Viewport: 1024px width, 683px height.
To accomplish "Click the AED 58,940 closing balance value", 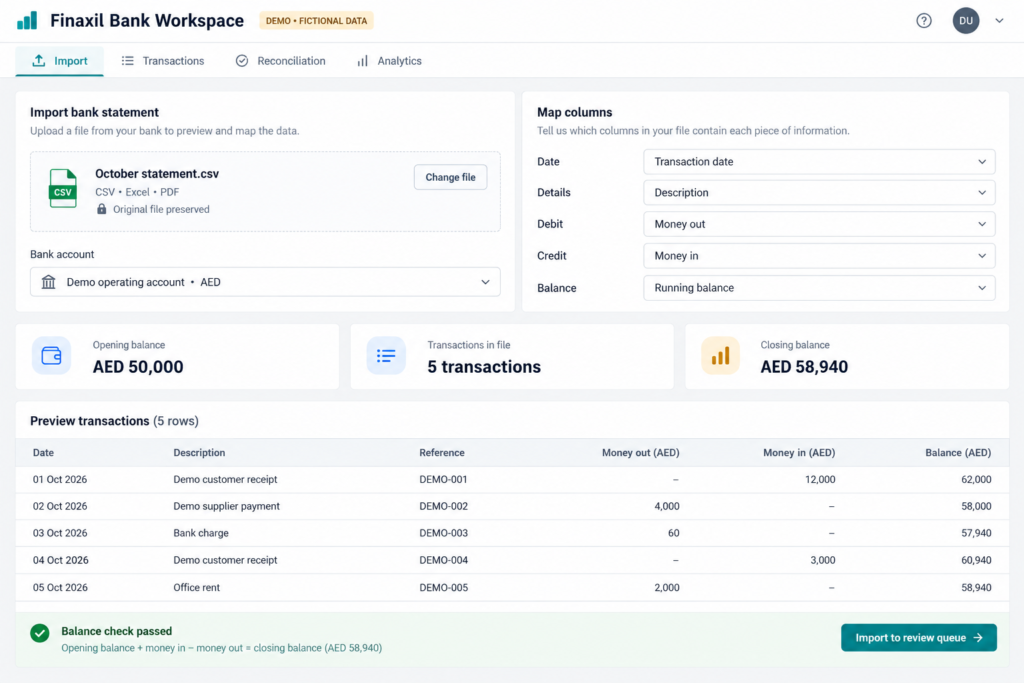I will click(804, 367).
